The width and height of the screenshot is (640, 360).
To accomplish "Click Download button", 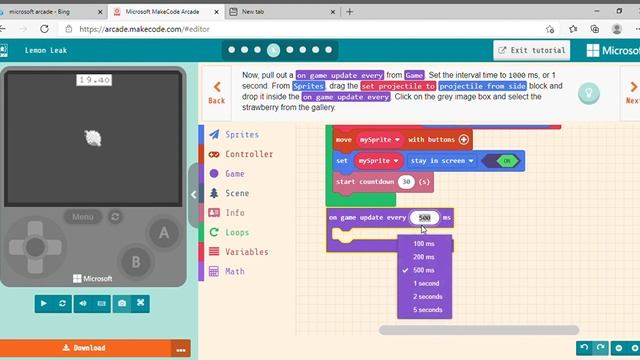I will (x=85, y=348).
